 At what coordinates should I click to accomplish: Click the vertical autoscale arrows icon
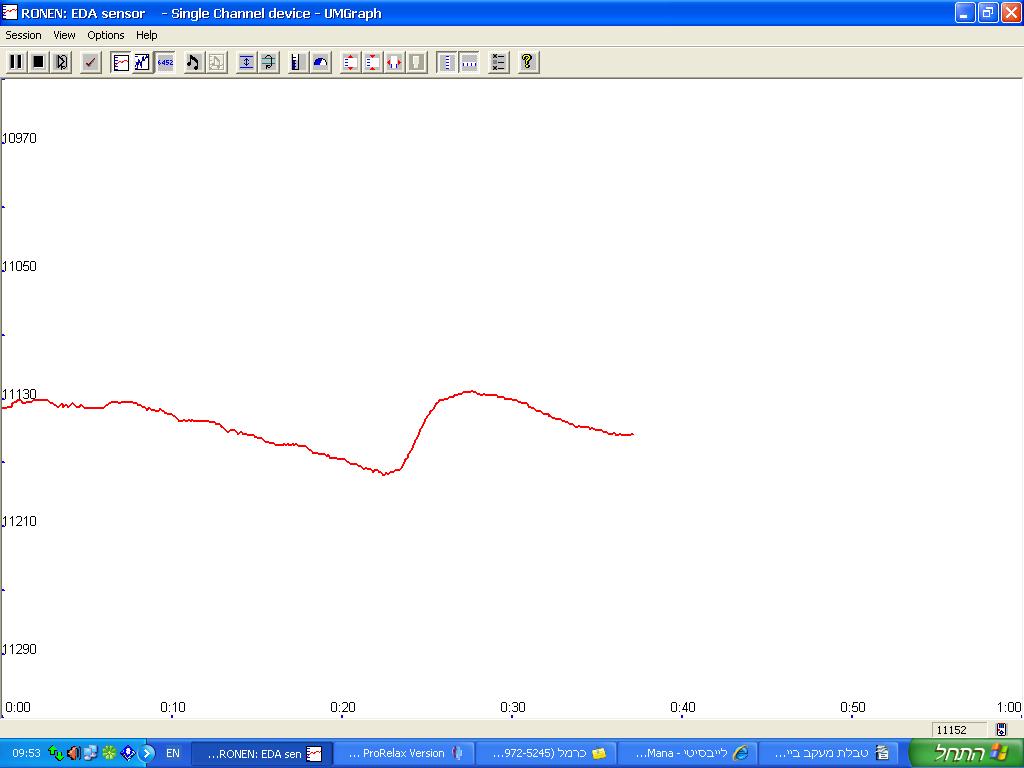click(x=247, y=62)
